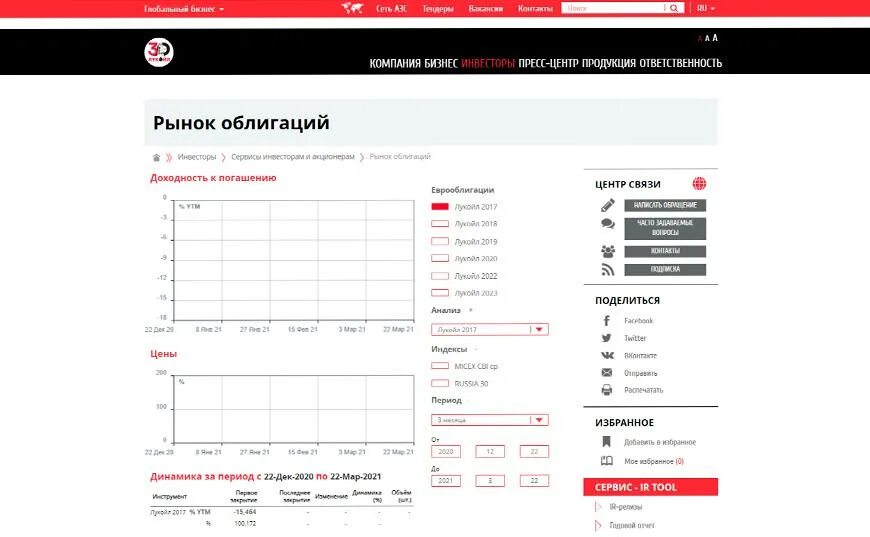Click the До day field 22

(x=534, y=480)
